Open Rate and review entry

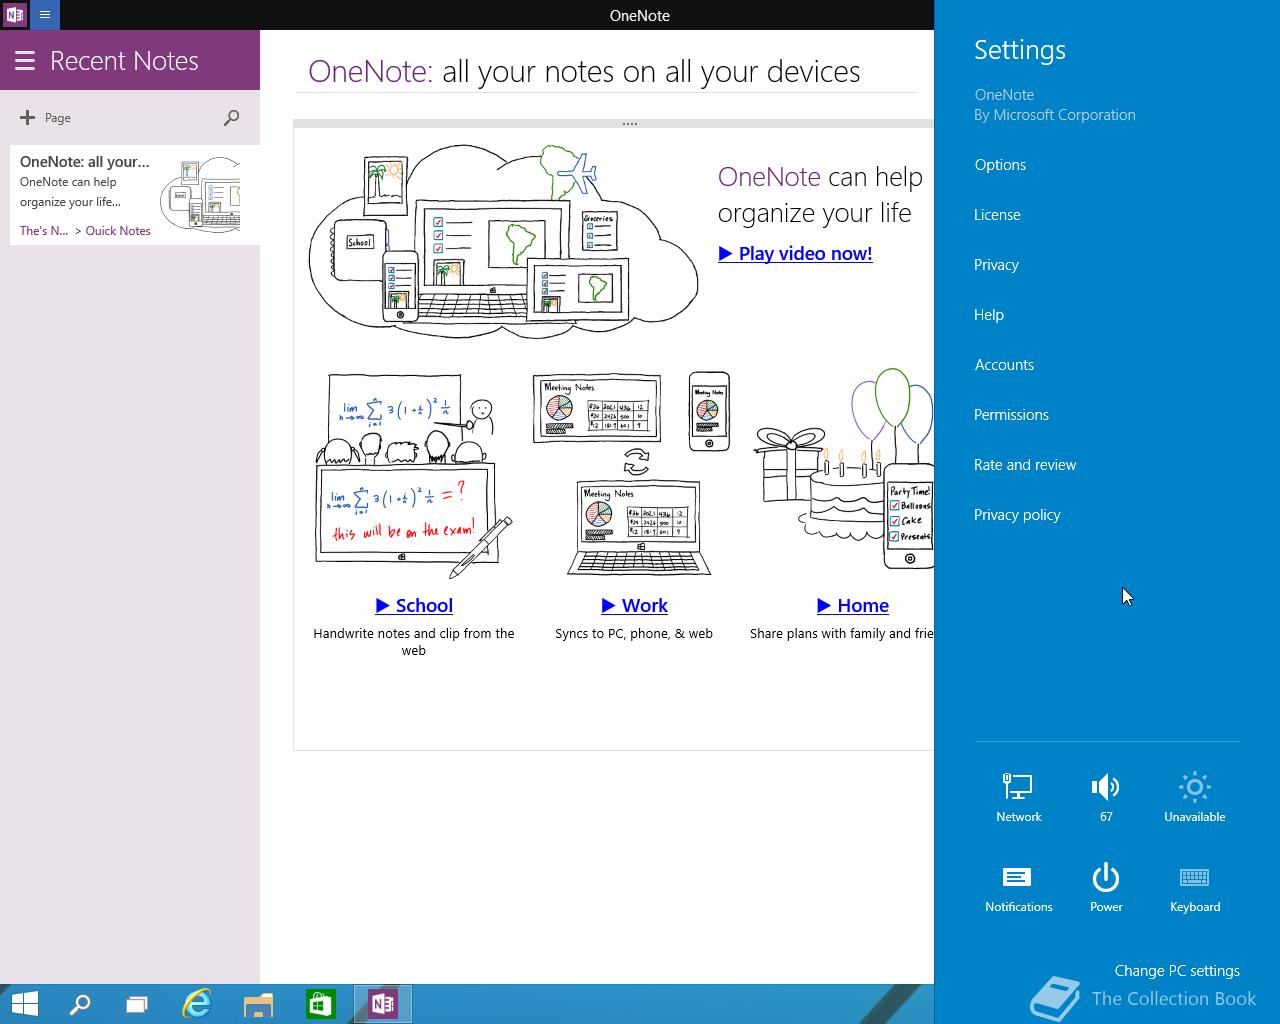(1025, 465)
